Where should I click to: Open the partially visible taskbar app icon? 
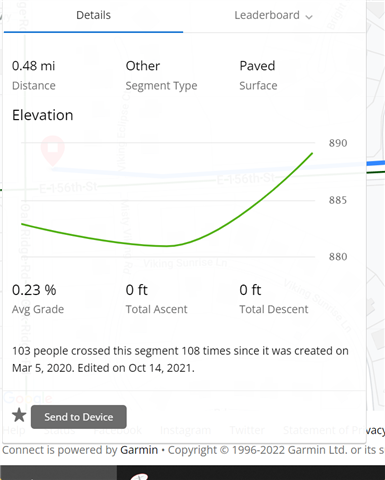[x=140, y=476]
